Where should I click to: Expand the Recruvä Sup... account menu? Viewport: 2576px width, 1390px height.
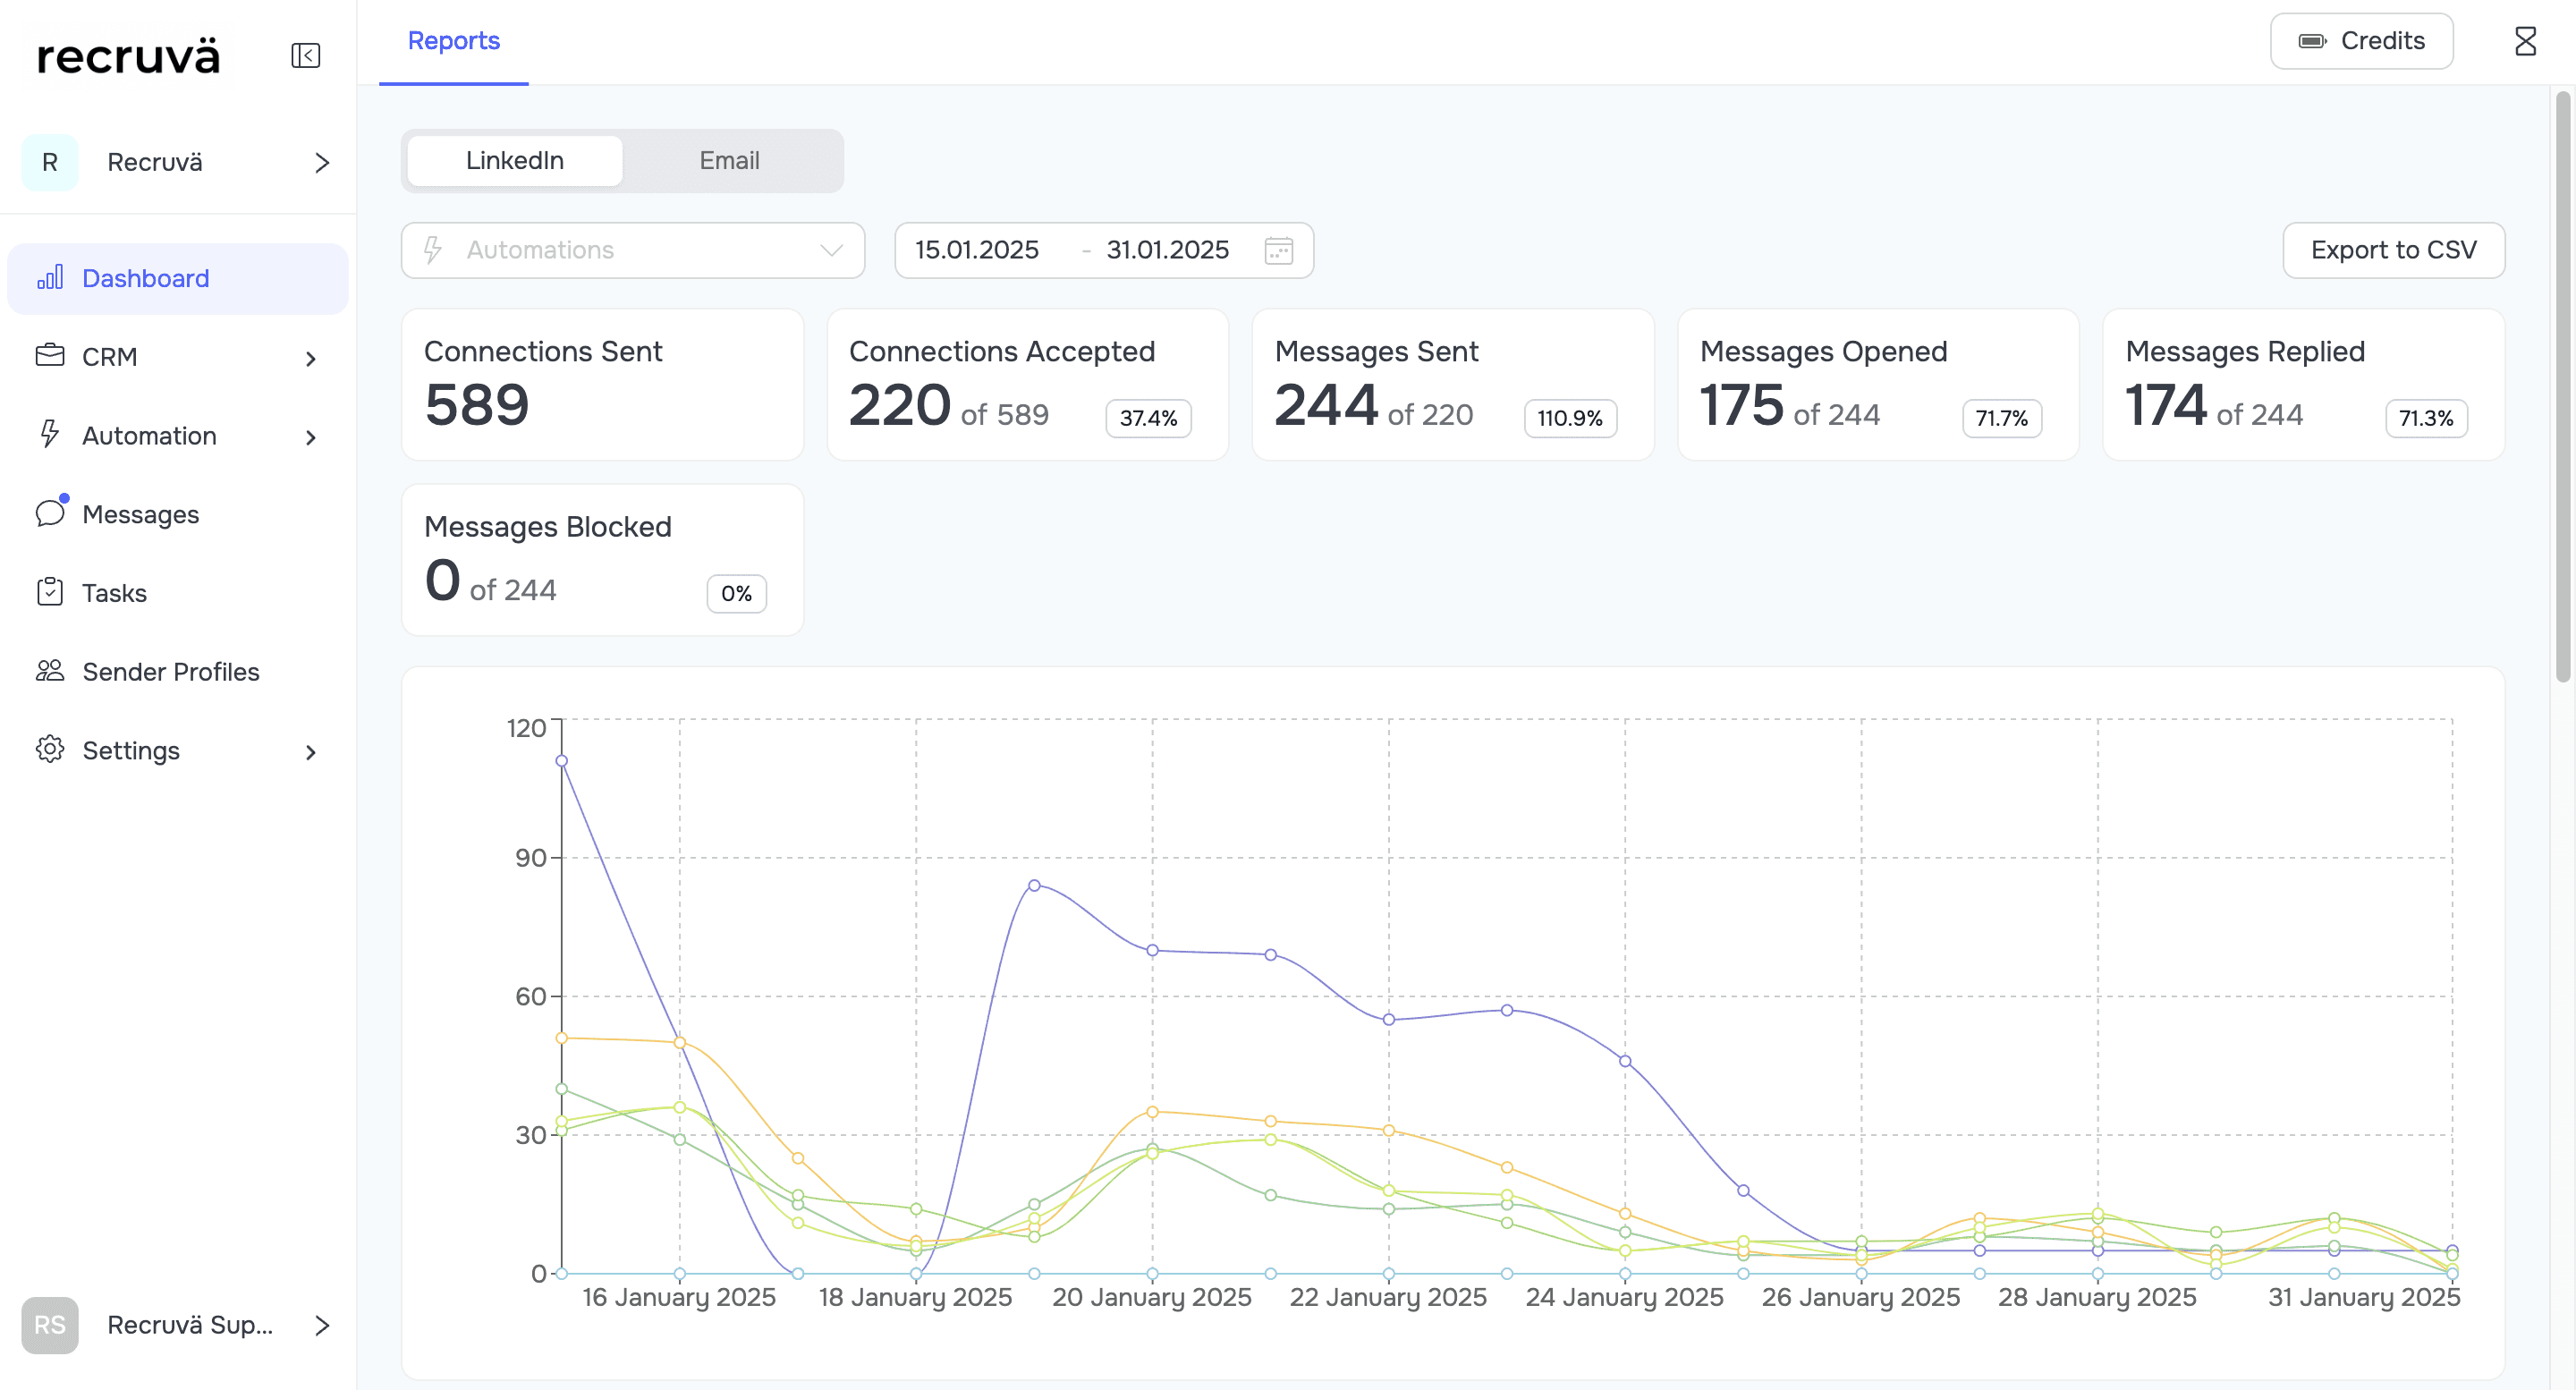pos(322,1325)
